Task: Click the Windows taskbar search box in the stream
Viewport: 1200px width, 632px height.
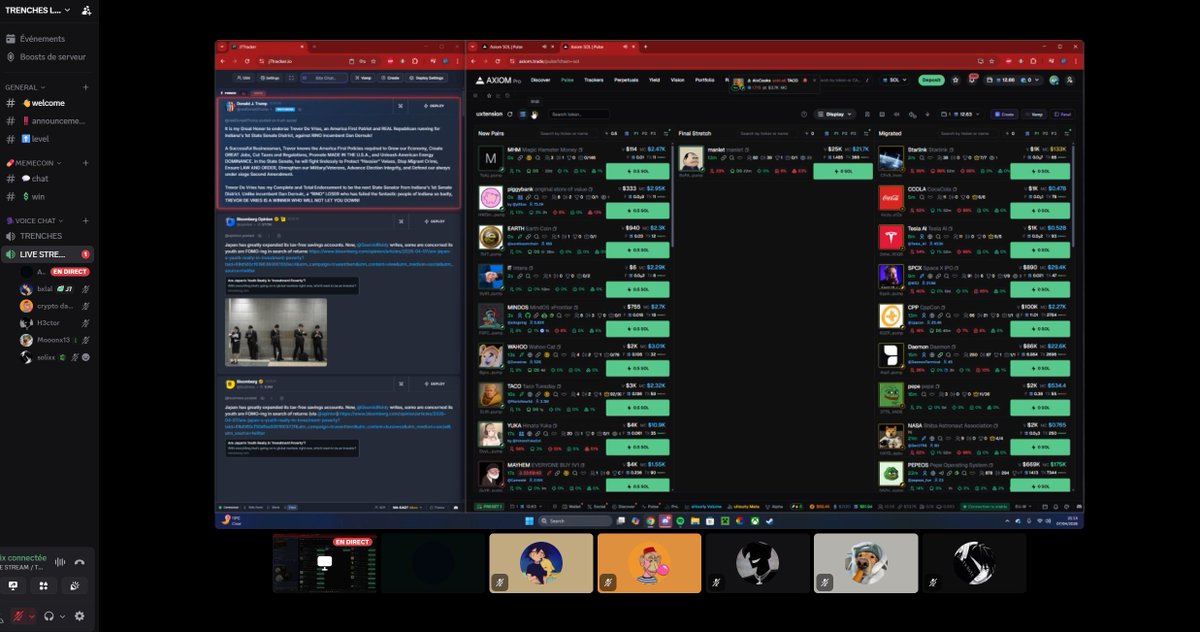Action: (573, 521)
